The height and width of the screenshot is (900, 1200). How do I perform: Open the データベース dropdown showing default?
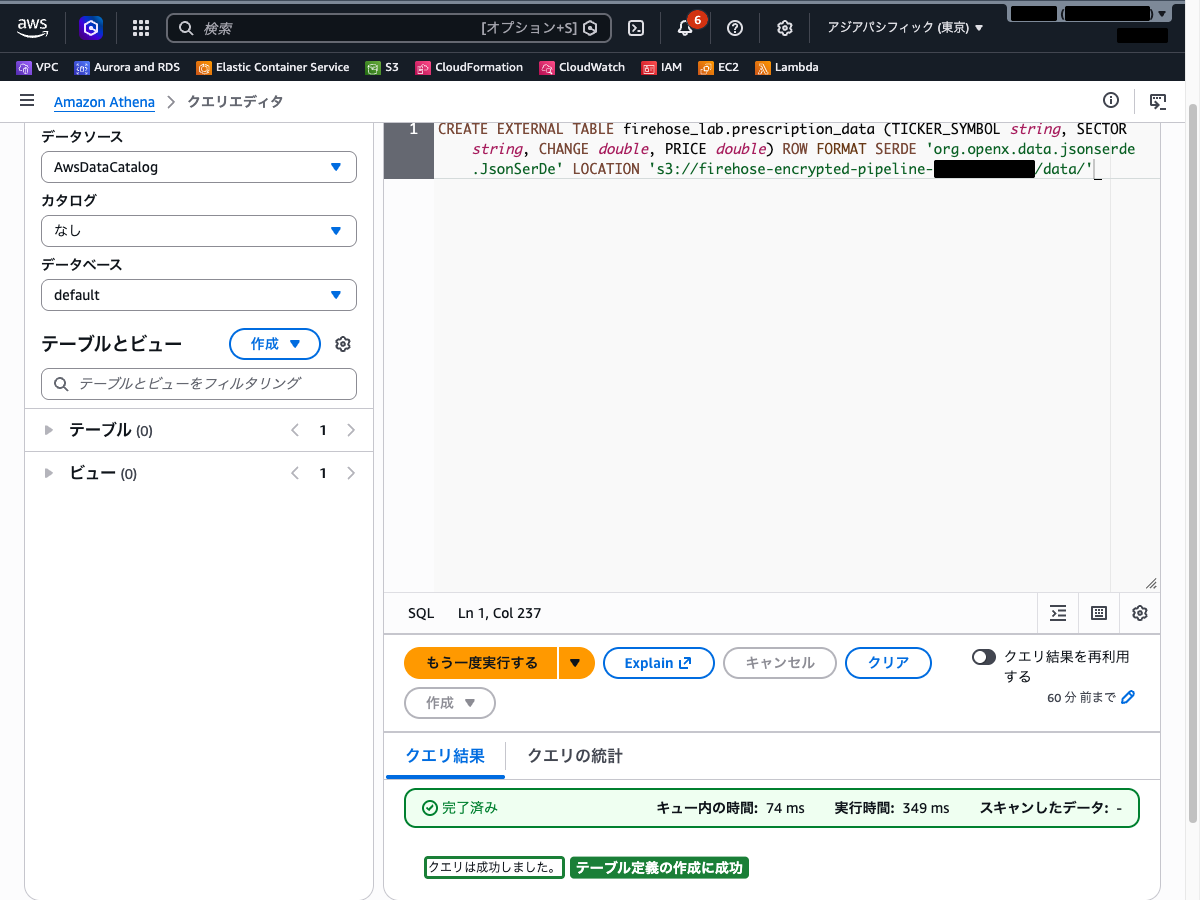coord(199,295)
